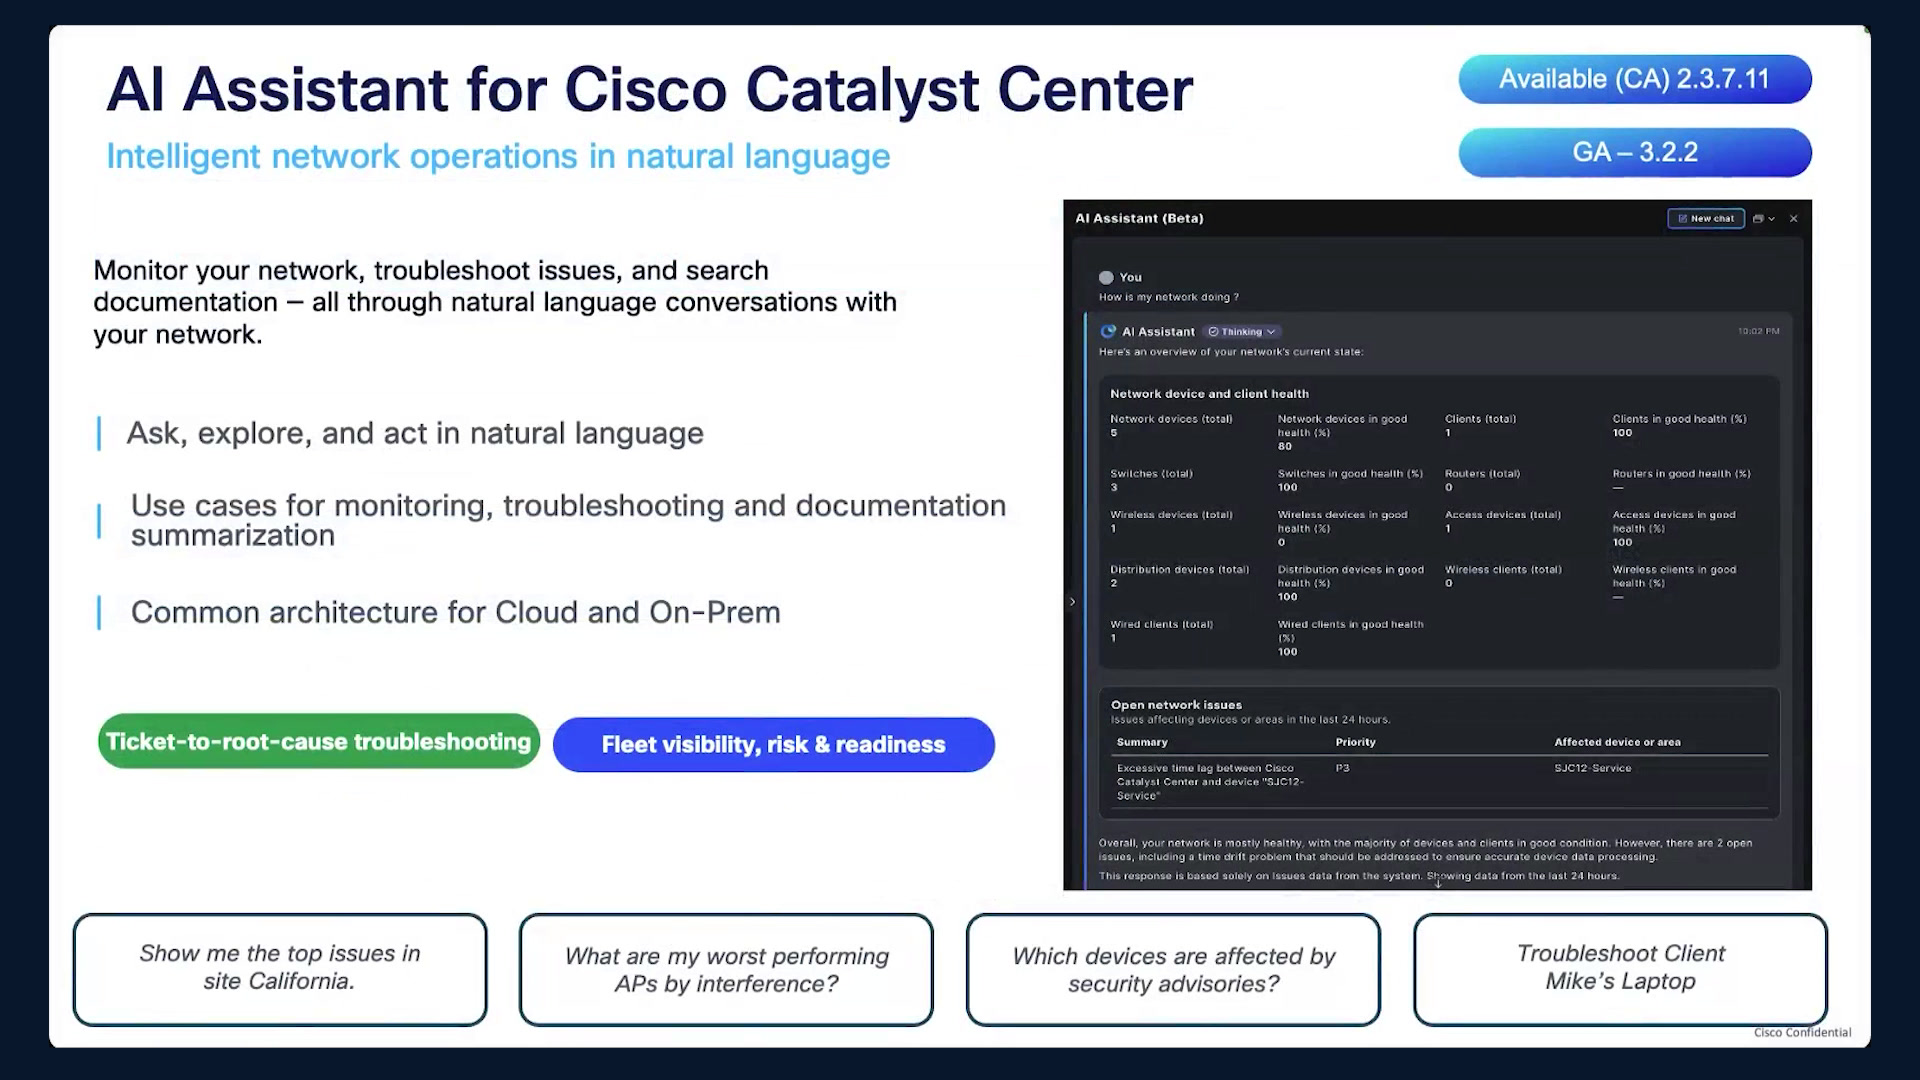The image size is (1920, 1080).
Task: Click the Affected device or area column header
Action: tap(1617, 742)
